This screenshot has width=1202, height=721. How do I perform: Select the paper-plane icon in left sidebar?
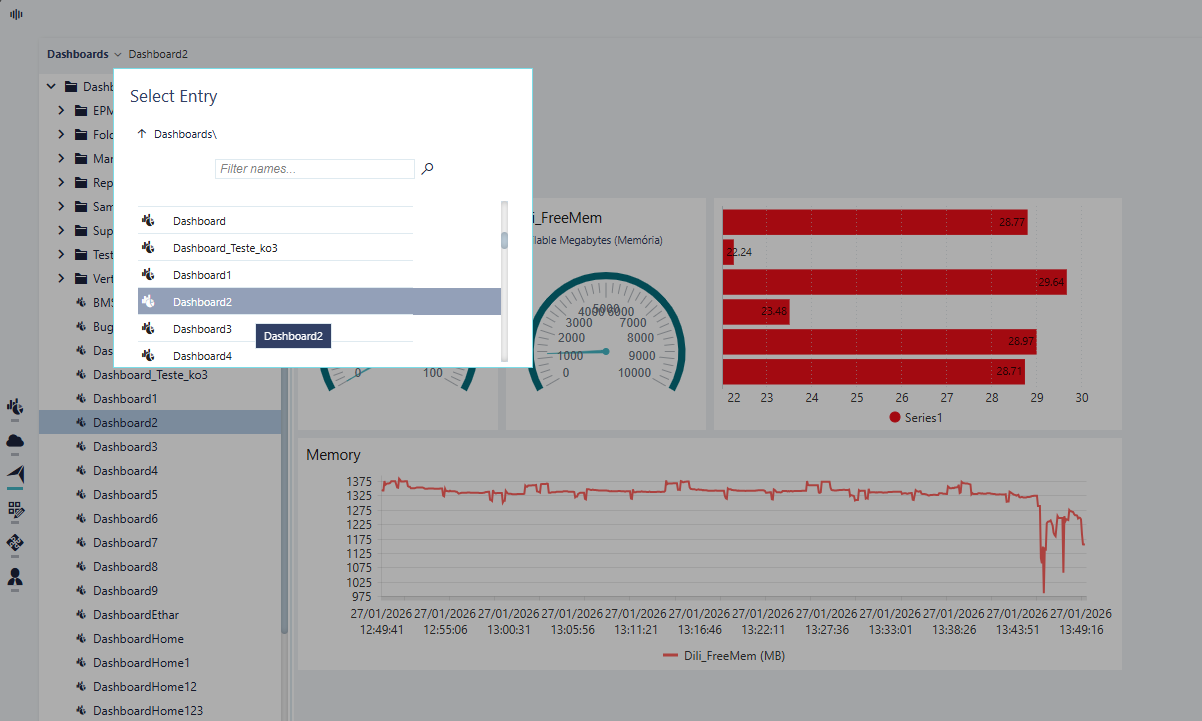tap(15, 474)
